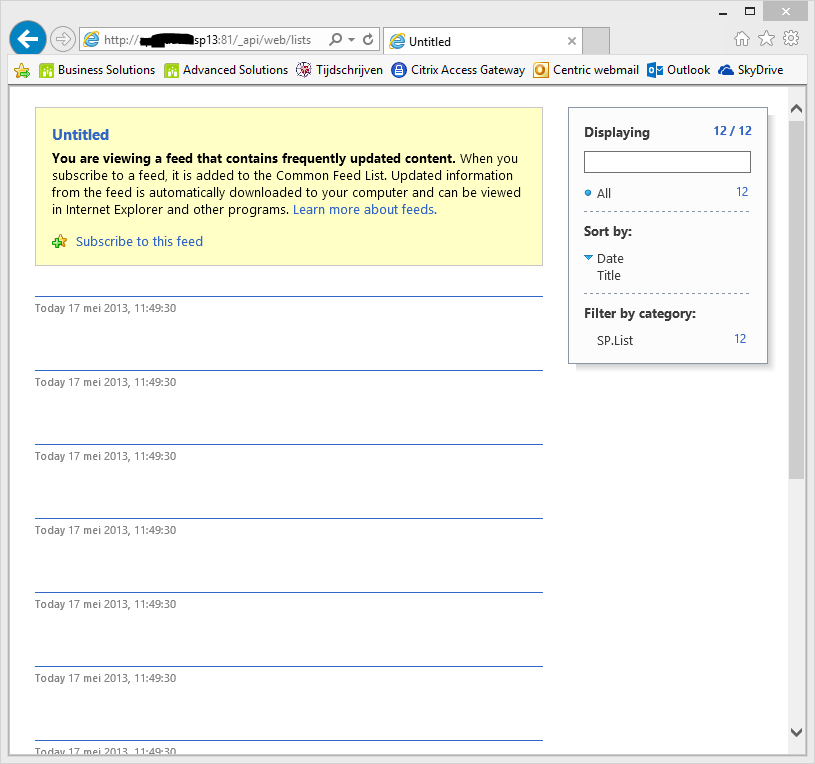Filter by SP.List category
The image size is (815, 764).
pos(615,340)
